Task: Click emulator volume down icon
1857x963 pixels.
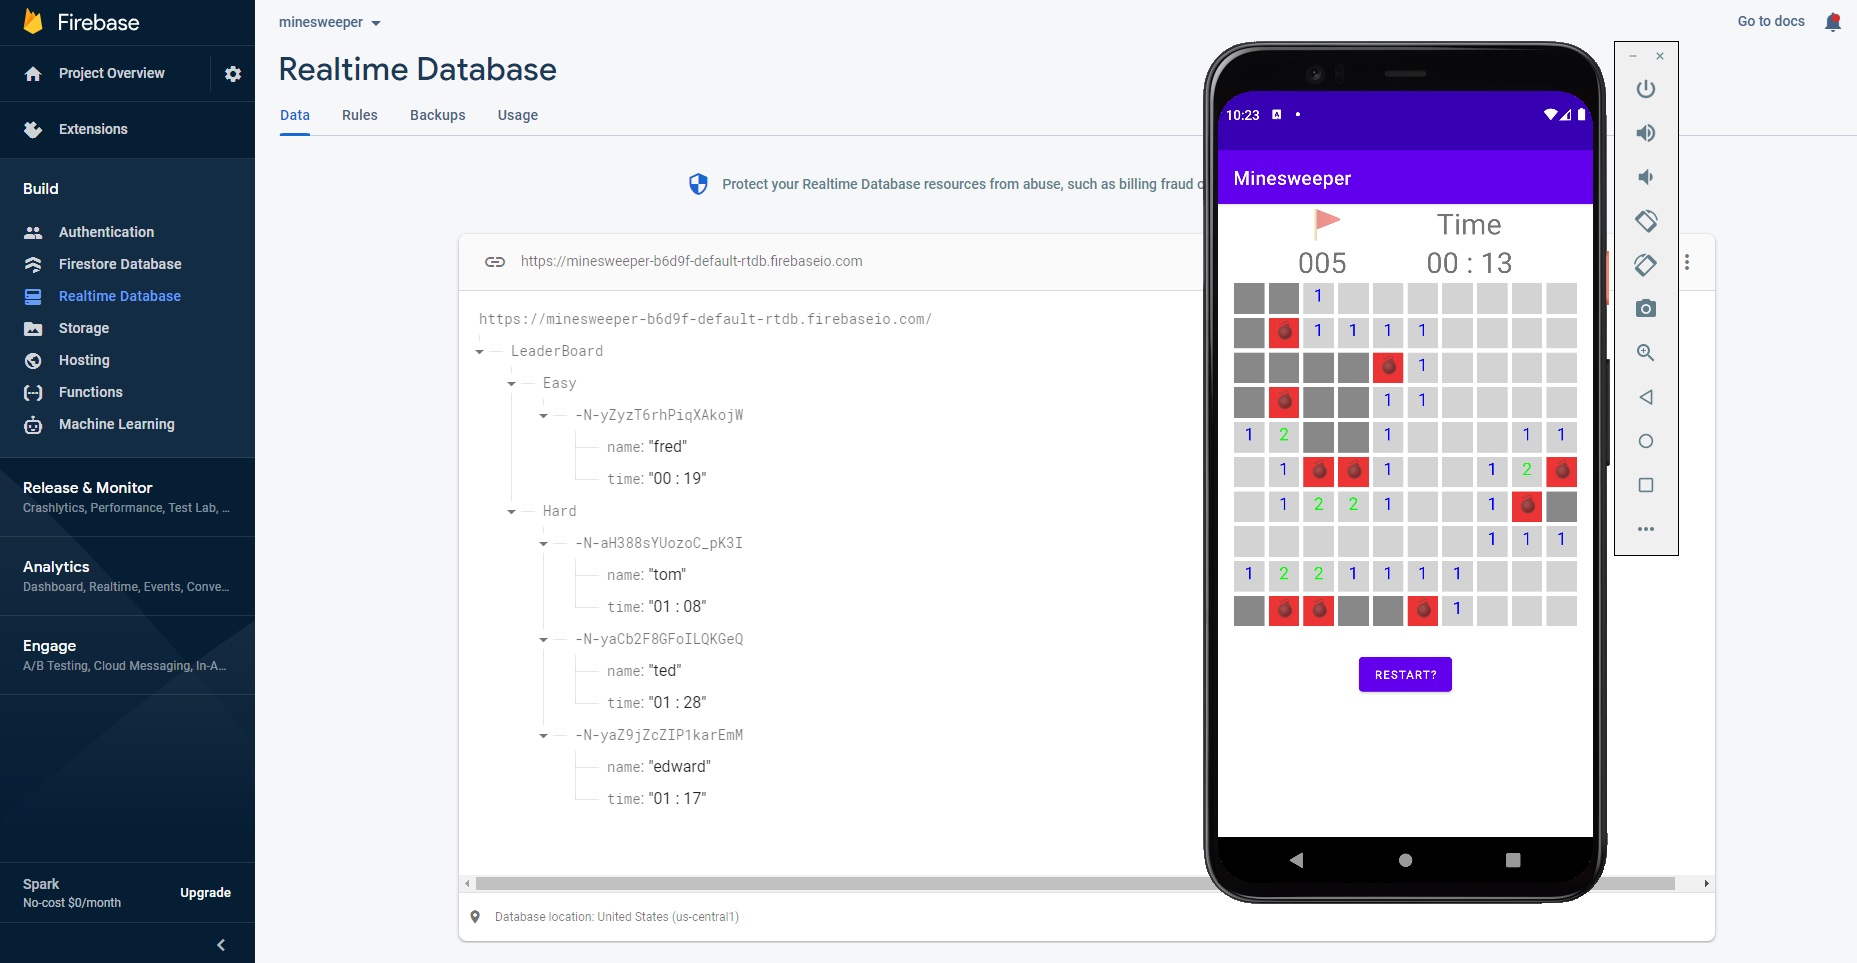Action: tap(1645, 177)
